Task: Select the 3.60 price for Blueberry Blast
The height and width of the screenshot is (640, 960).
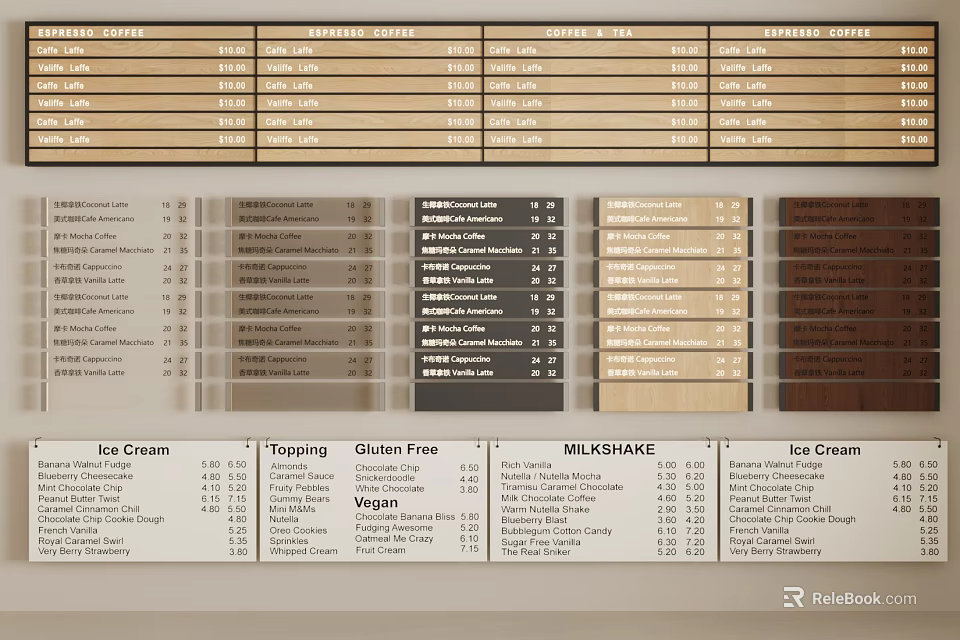Action: tap(667, 520)
